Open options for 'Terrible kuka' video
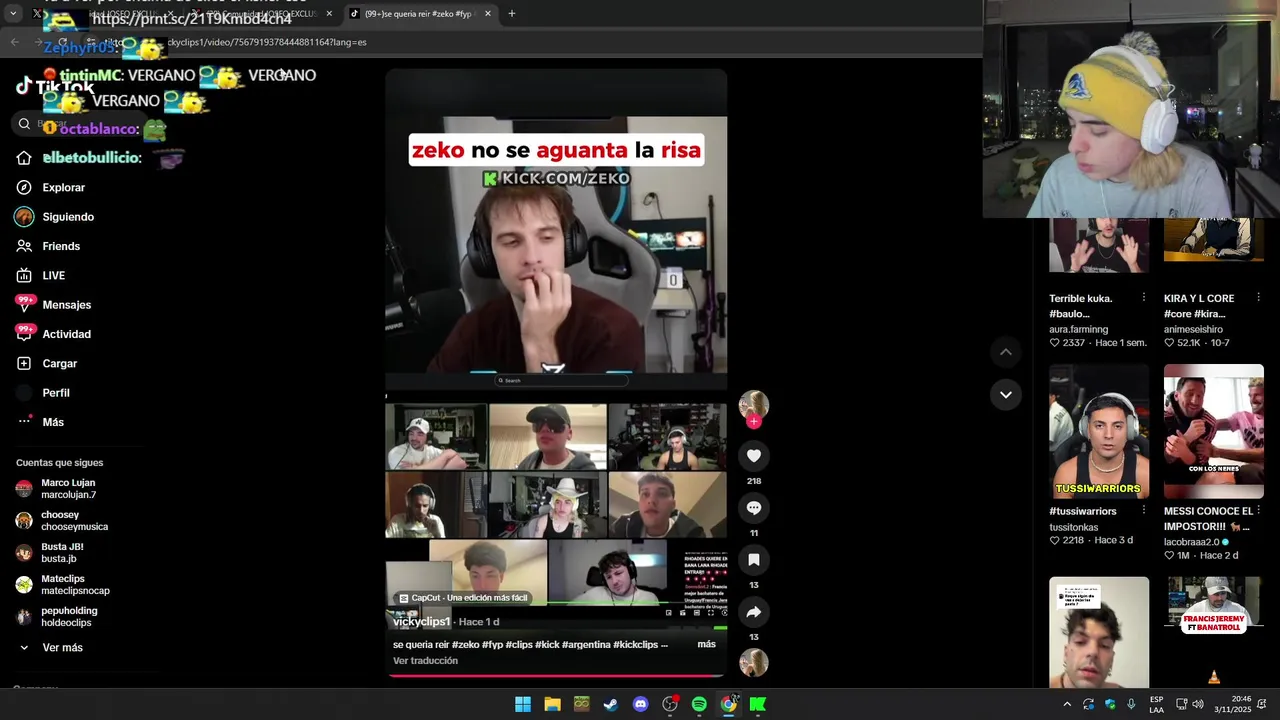Image resolution: width=1280 pixels, height=720 pixels. point(1144,298)
